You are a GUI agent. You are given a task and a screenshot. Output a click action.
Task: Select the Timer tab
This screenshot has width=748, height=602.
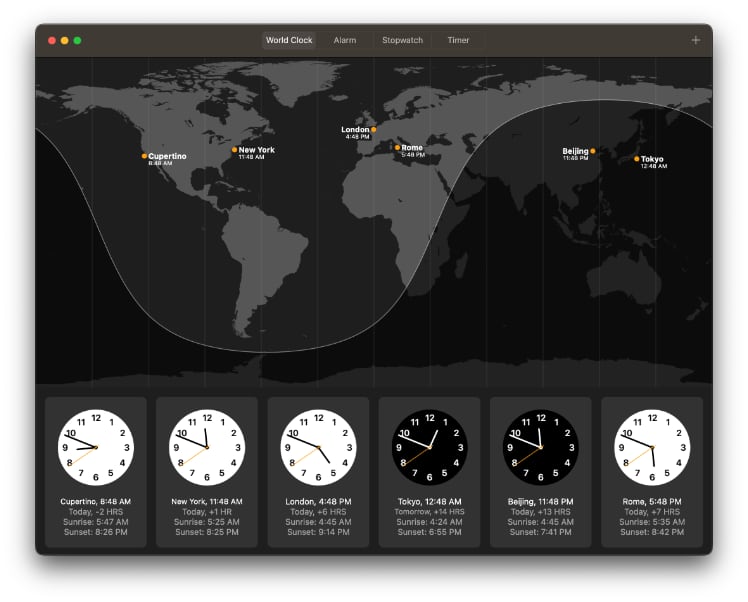click(458, 40)
